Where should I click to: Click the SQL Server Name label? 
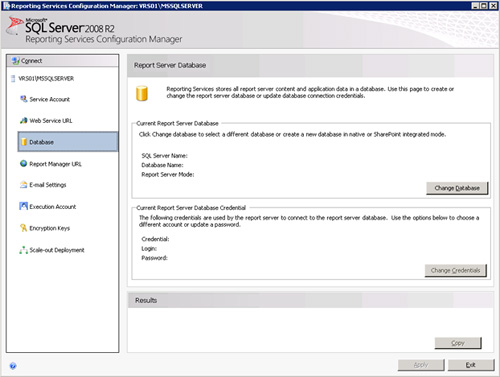164,156
